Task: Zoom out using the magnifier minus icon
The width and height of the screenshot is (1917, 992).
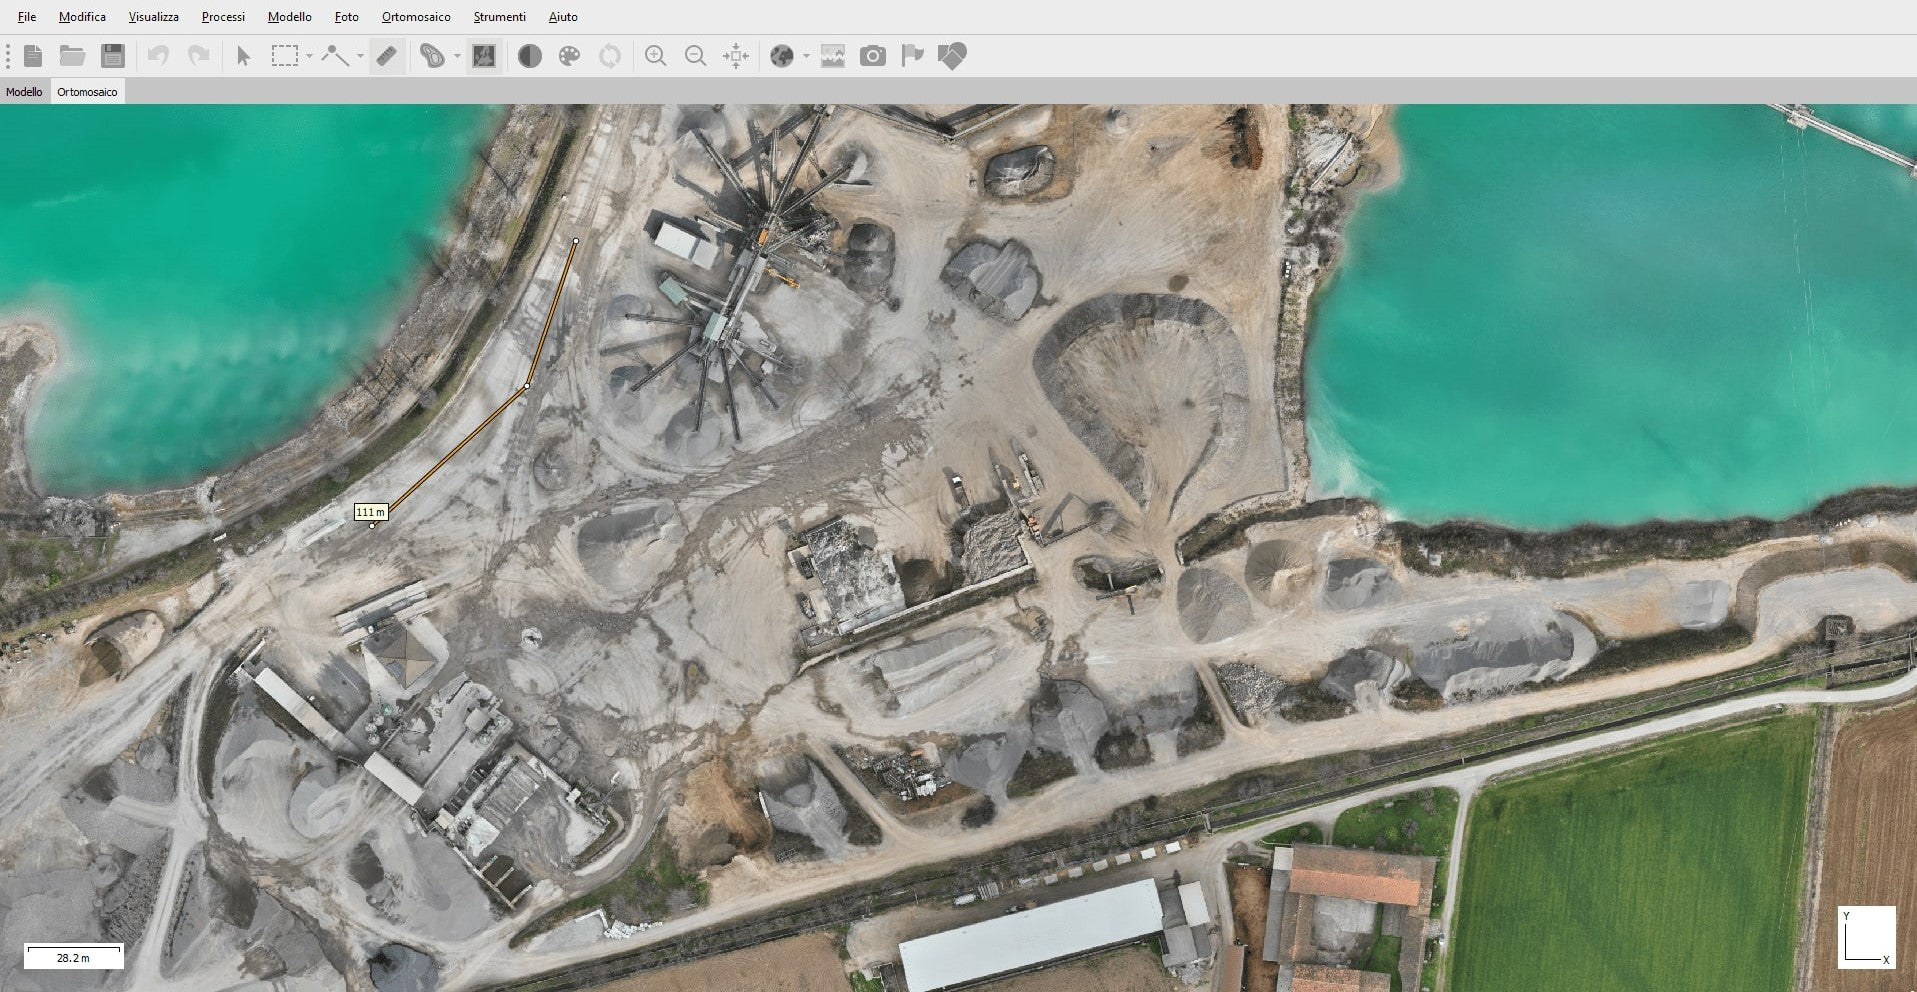Action: [695, 56]
